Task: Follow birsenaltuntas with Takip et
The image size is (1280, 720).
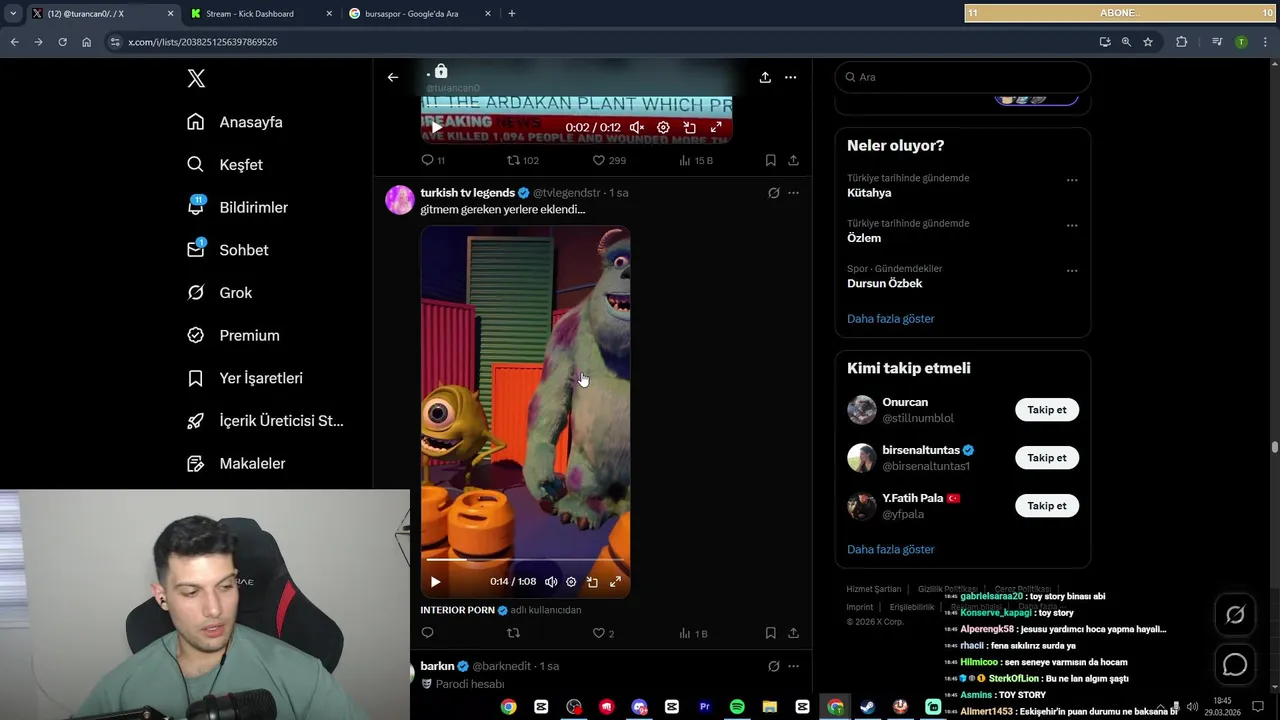Action: point(1047,458)
